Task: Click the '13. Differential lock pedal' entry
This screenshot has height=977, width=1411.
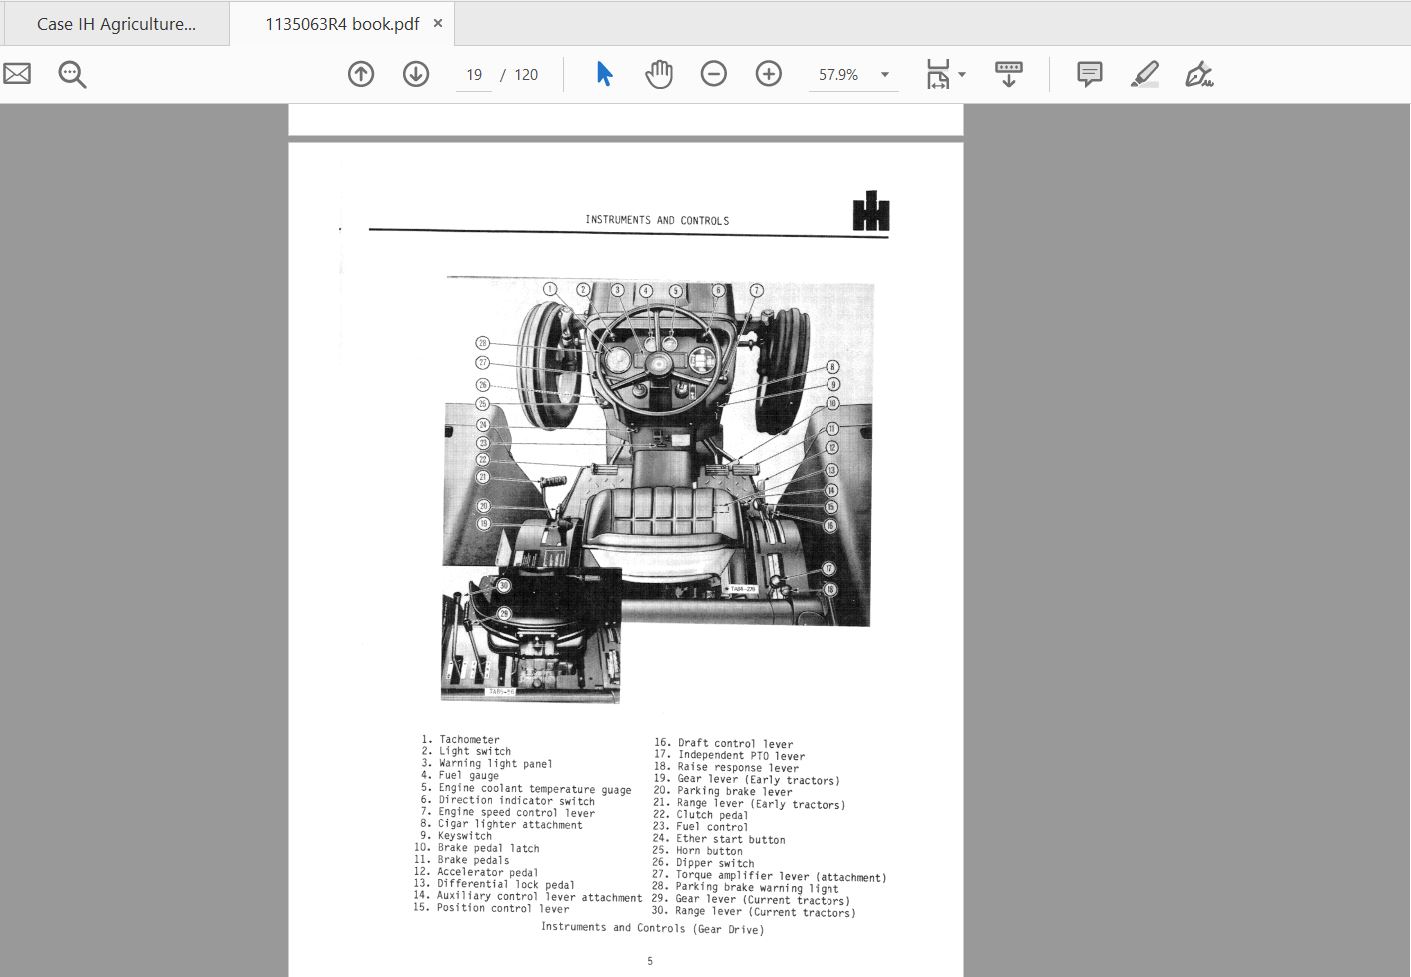Action: (x=494, y=884)
